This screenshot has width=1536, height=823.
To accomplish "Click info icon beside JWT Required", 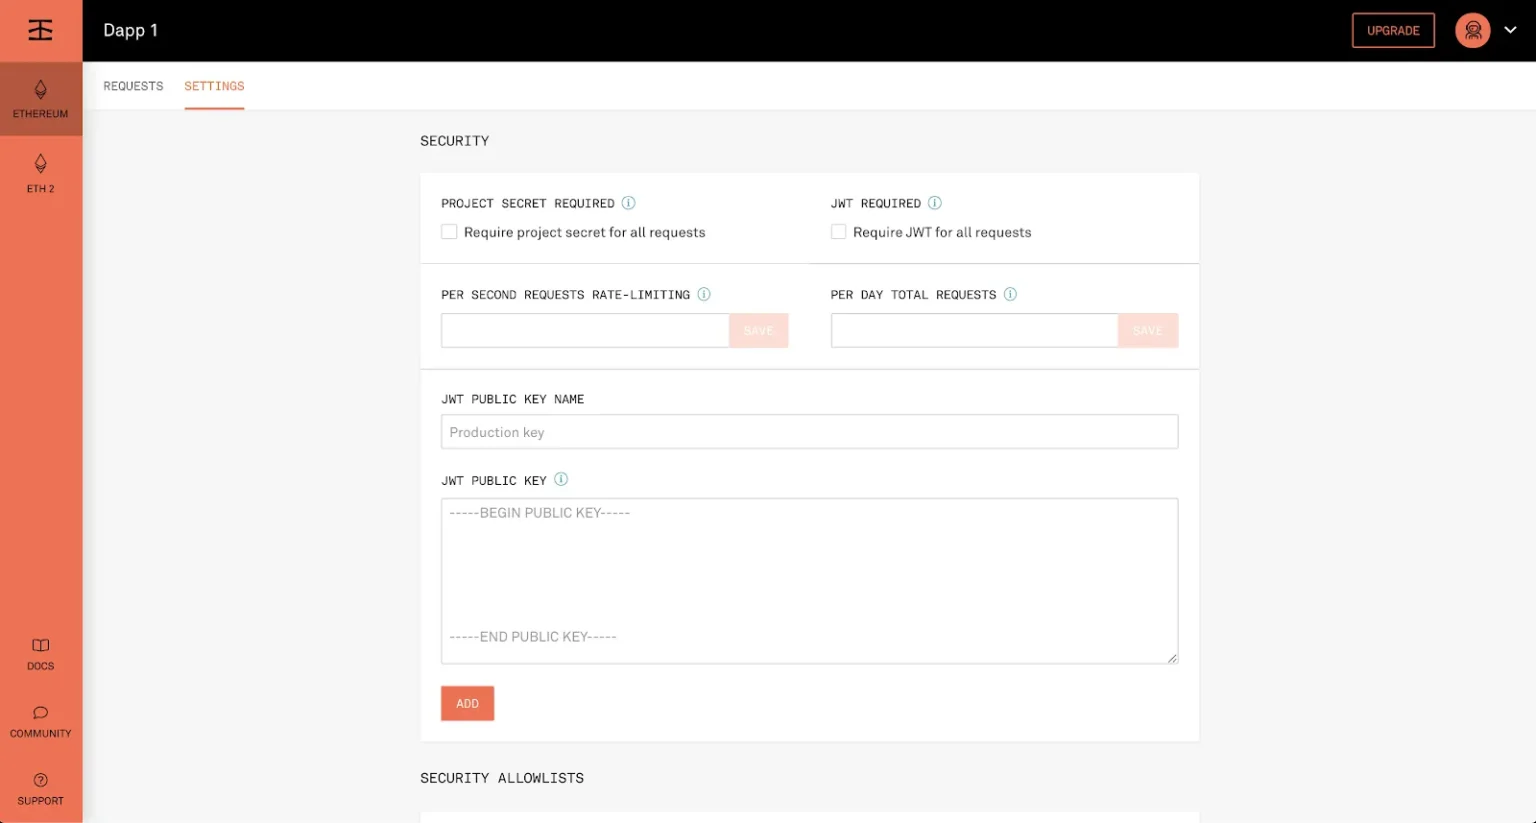I will click(934, 203).
